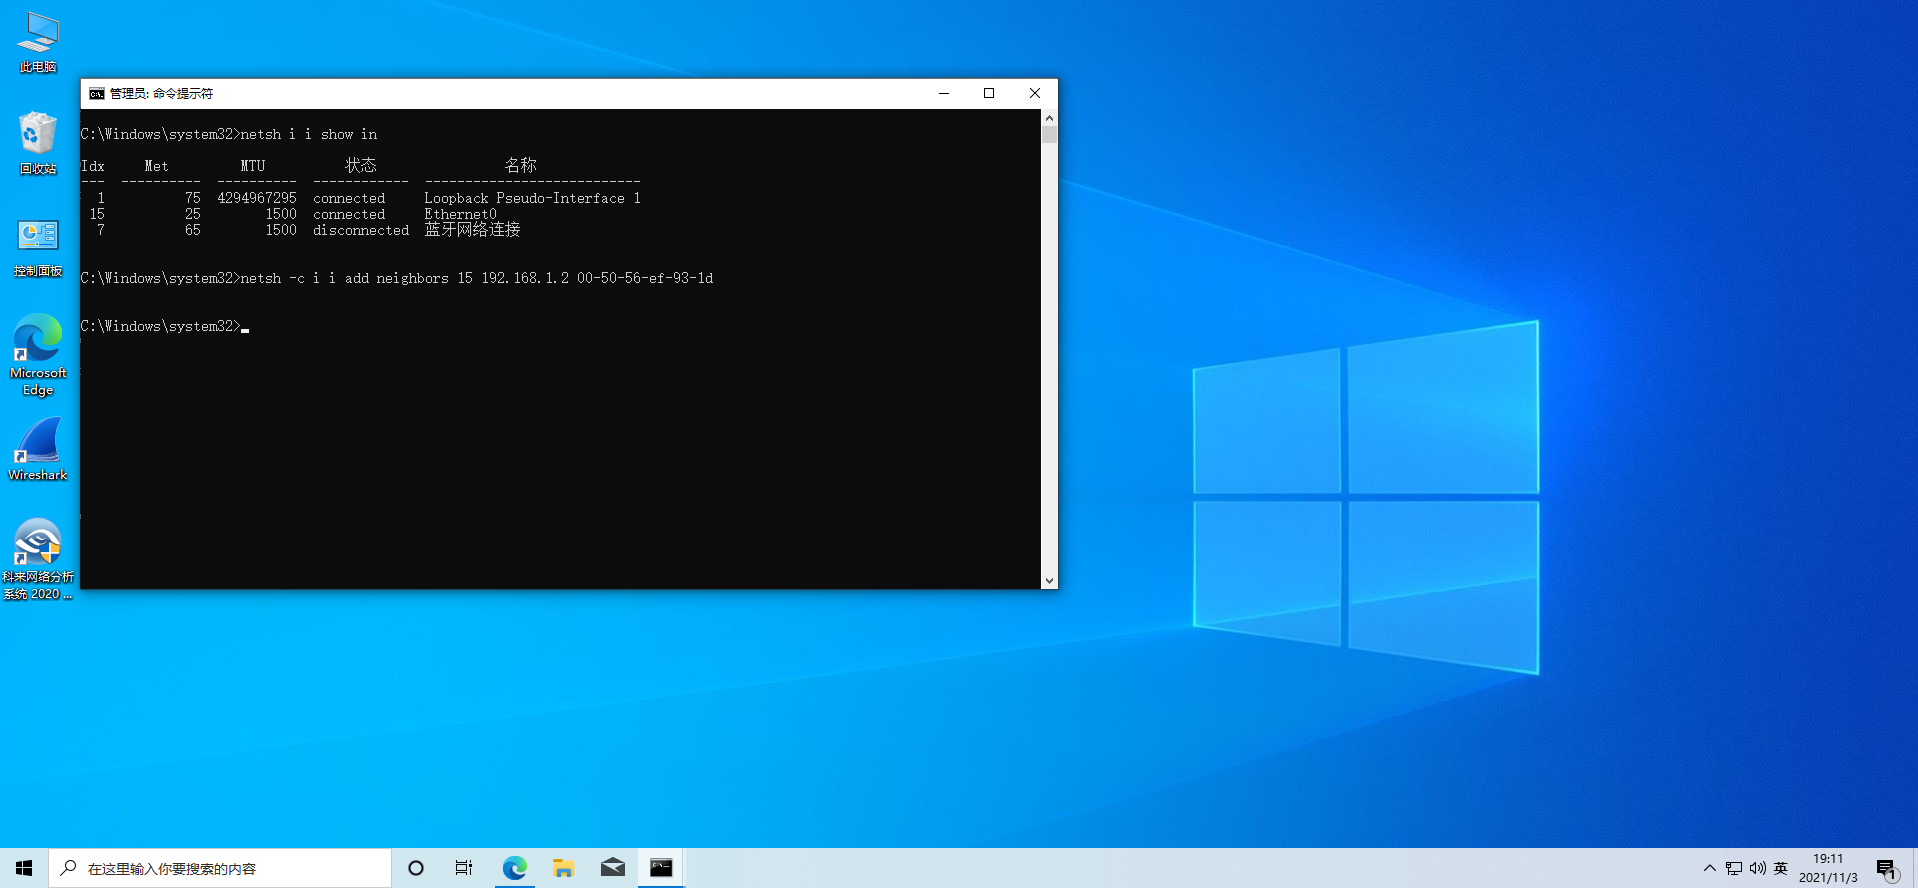This screenshot has height=888, width=1918.
Task: Open Task View on the taskbar
Action: [x=464, y=868]
